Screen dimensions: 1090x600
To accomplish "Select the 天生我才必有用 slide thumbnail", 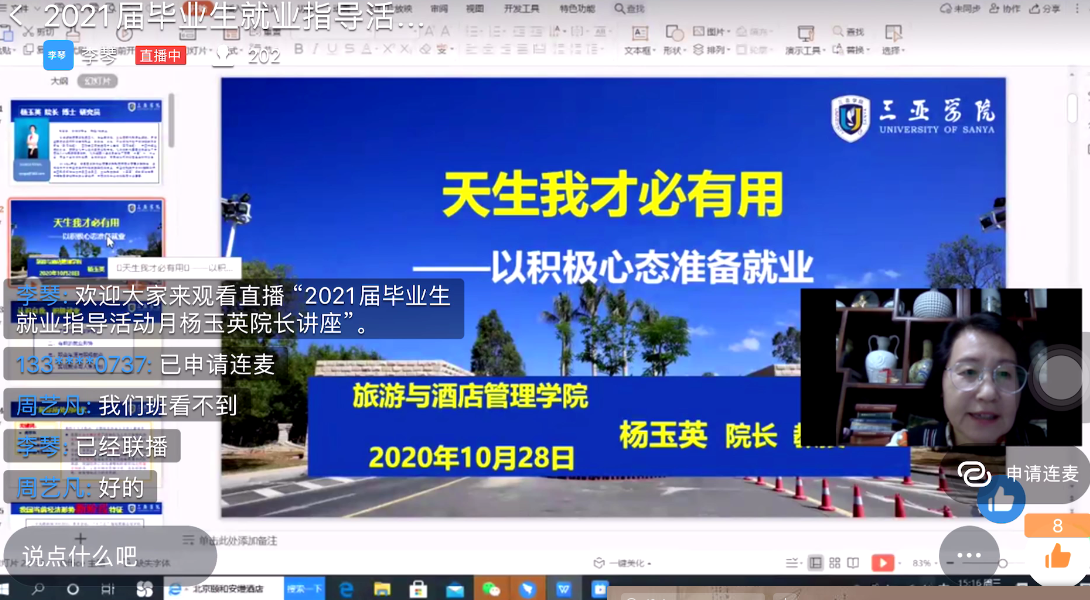I will [87, 237].
